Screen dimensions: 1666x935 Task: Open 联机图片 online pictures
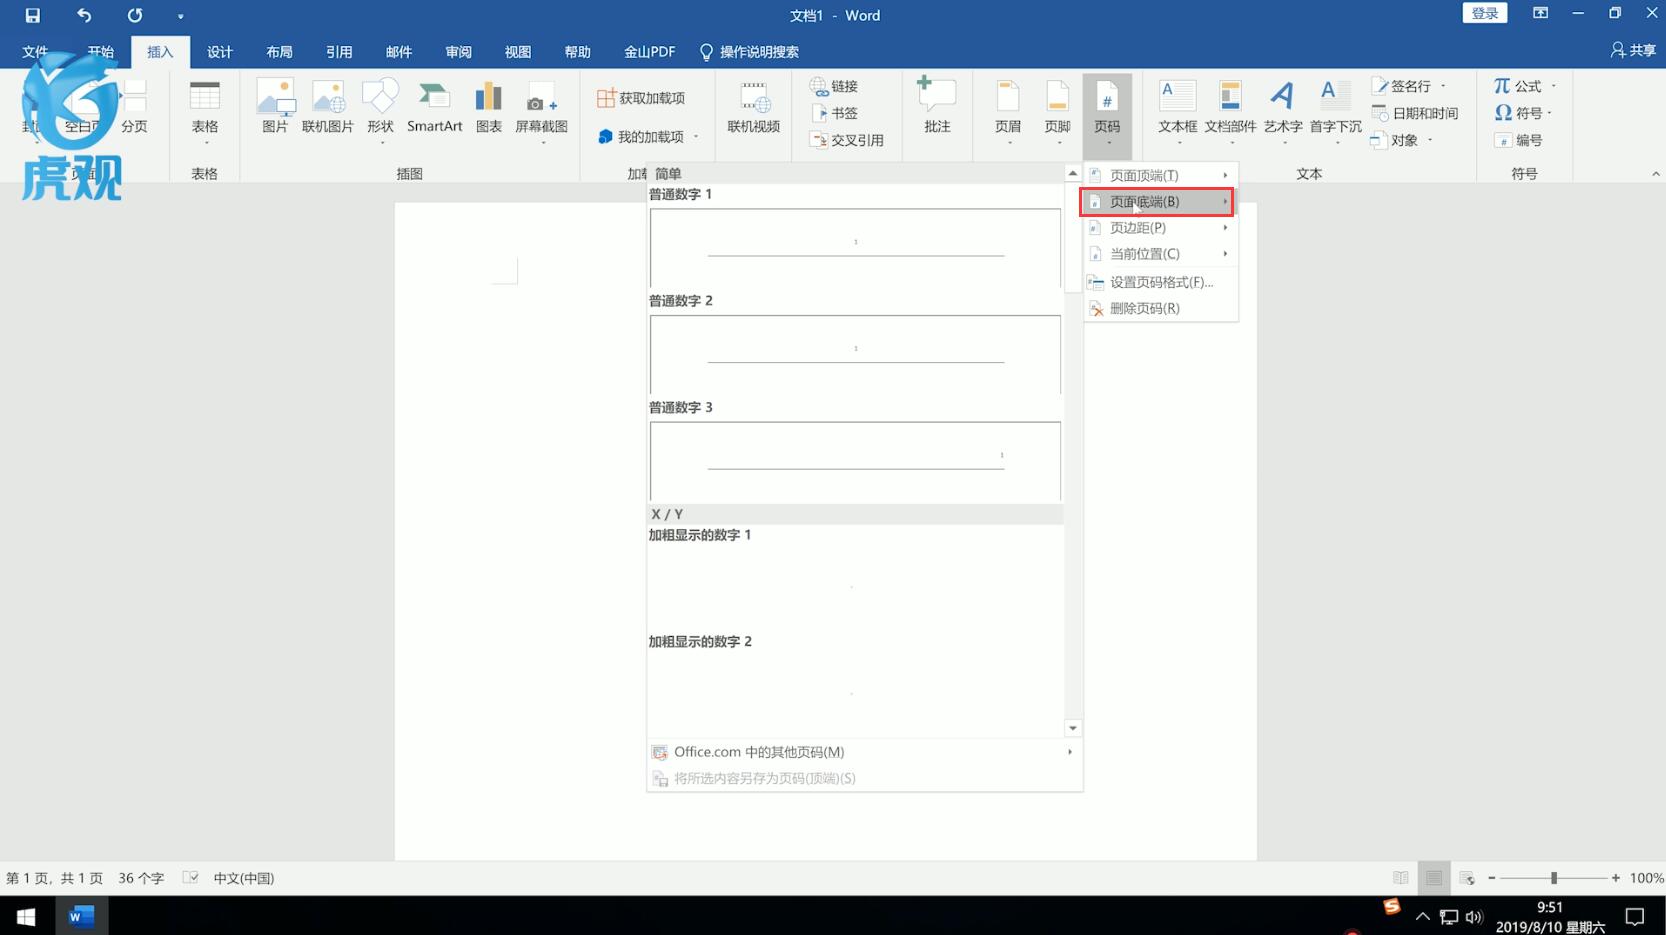click(x=328, y=106)
